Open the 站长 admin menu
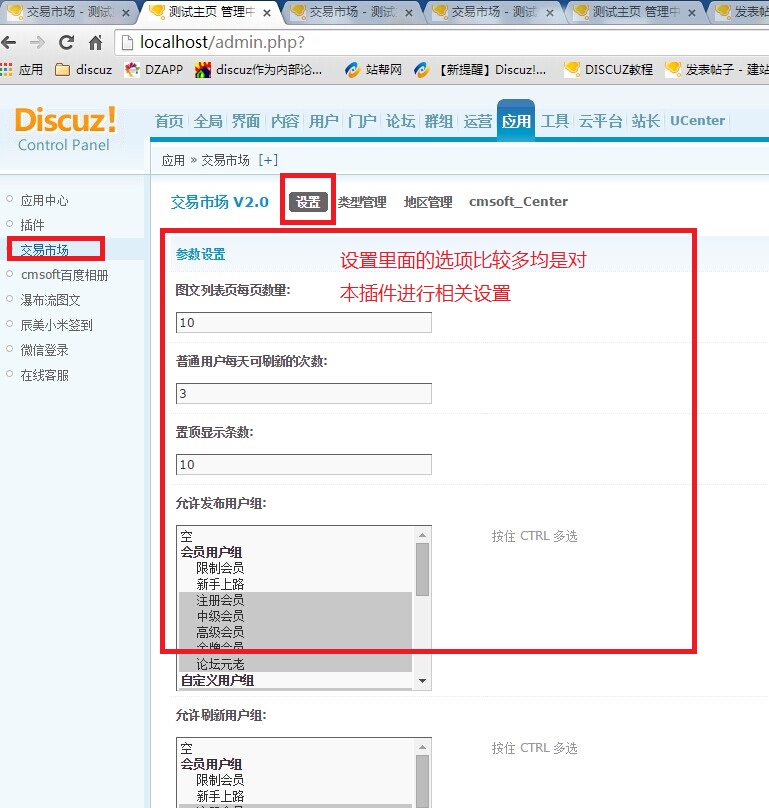 click(x=645, y=121)
